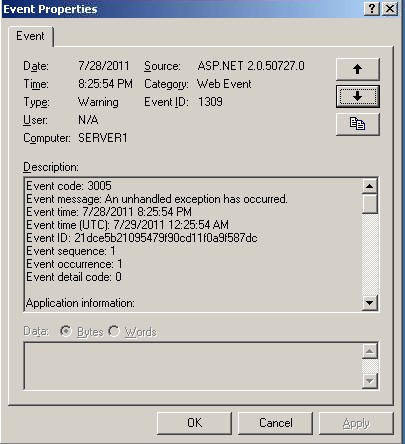Click the Event ID 21dce5b21095479f90cd11f0a9f587dc line
The width and height of the screenshot is (405, 444).
click(x=142, y=238)
